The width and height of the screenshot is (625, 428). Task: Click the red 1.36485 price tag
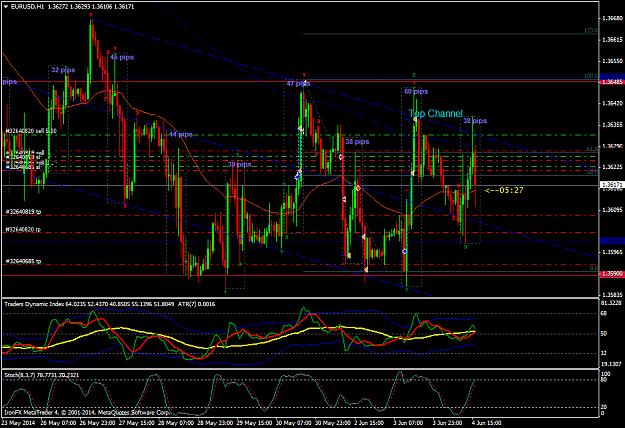tap(612, 82)
